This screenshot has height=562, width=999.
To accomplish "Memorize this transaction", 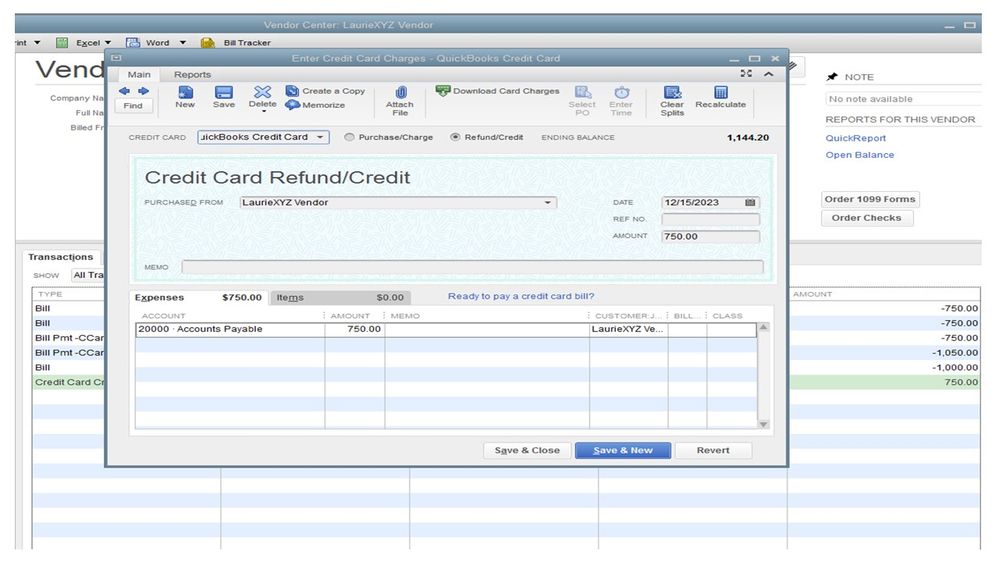I will [315, 105].
